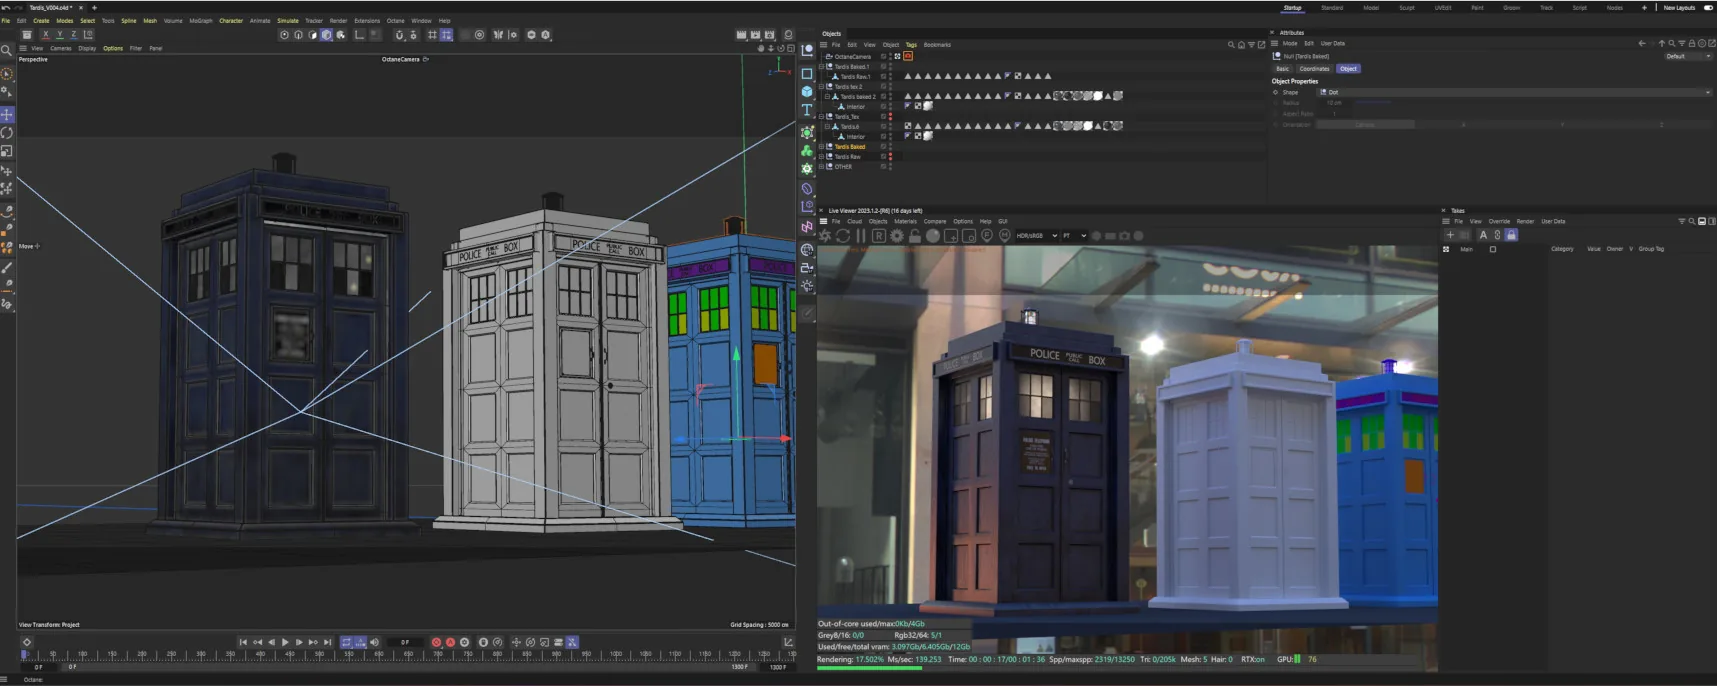
Task: Select the Move tool in left palette
Action: 7,114
